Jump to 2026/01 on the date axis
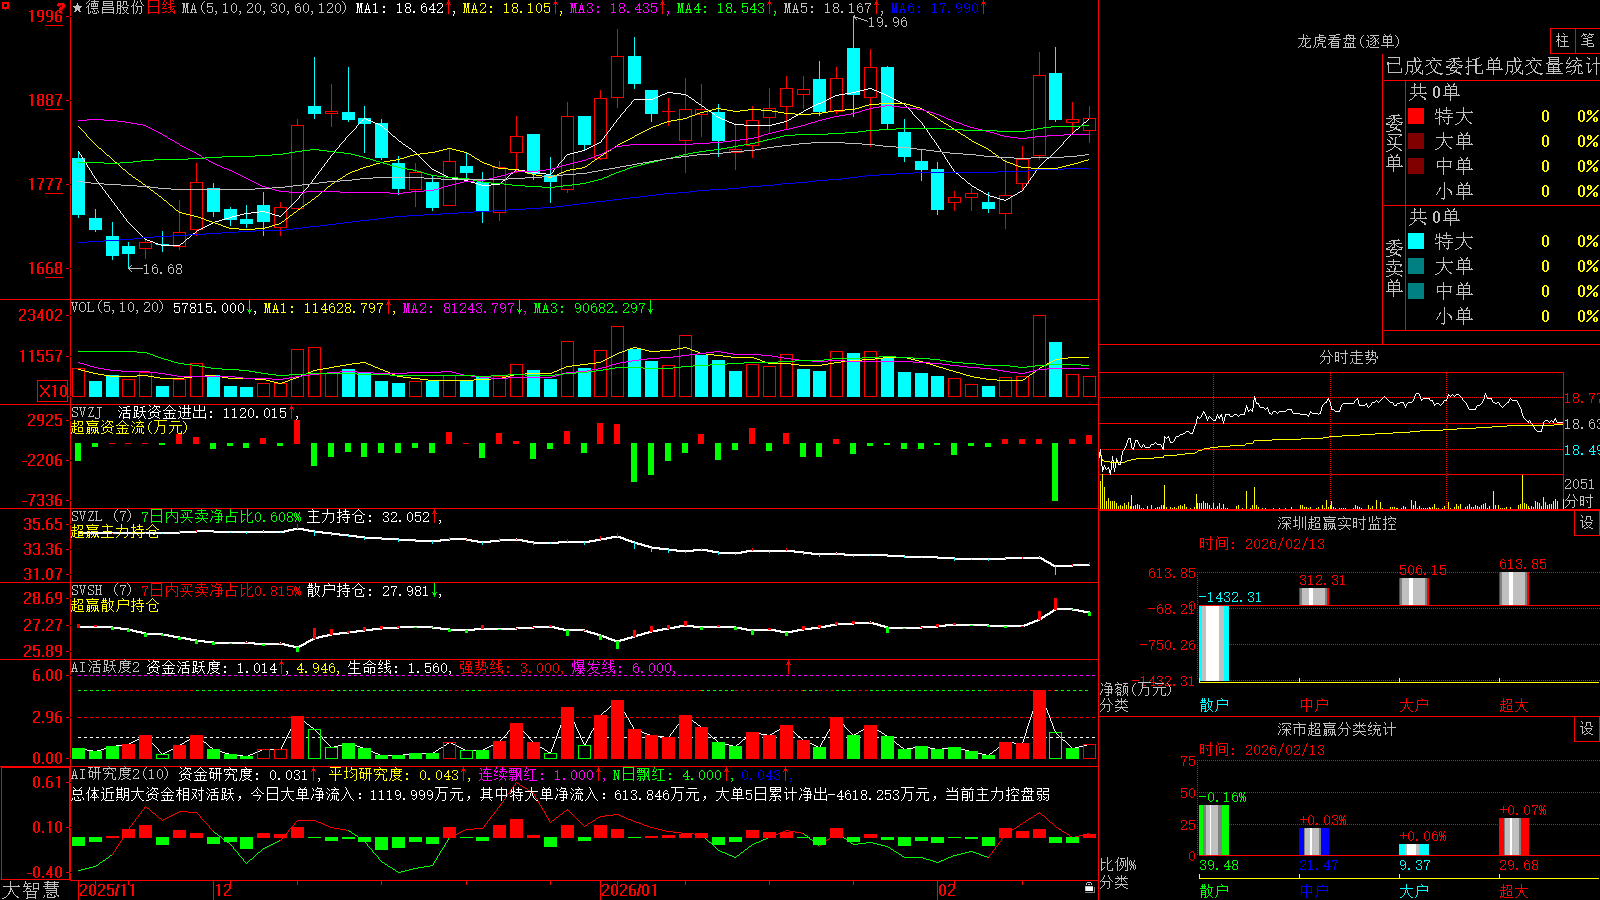 (630, 890)
